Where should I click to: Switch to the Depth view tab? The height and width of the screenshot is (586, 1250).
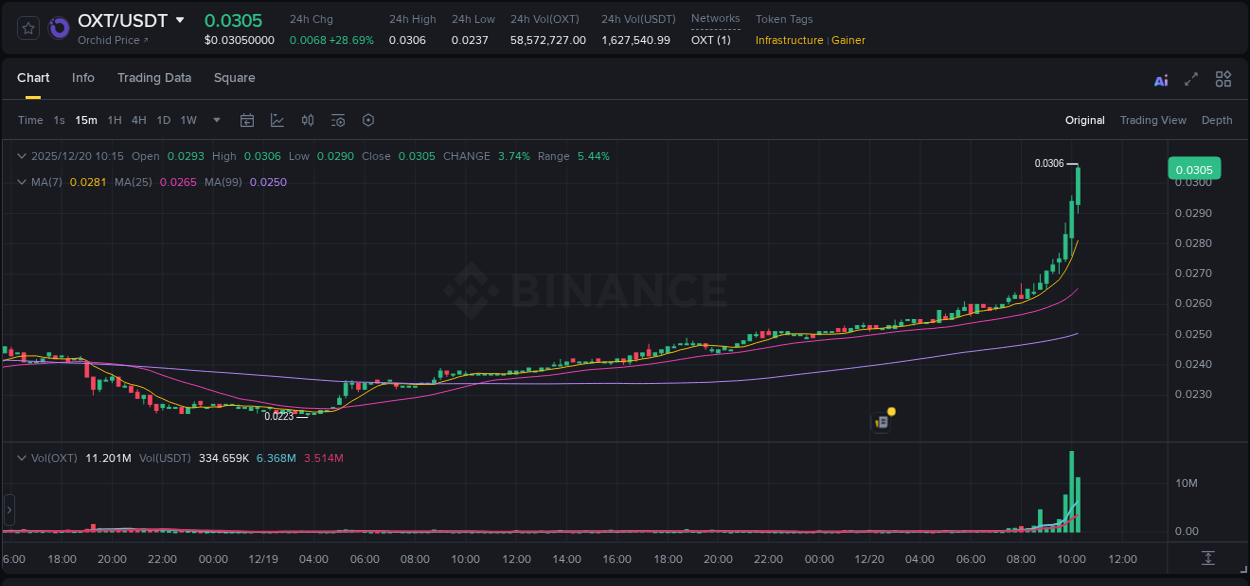click(x=1216, y=120)
